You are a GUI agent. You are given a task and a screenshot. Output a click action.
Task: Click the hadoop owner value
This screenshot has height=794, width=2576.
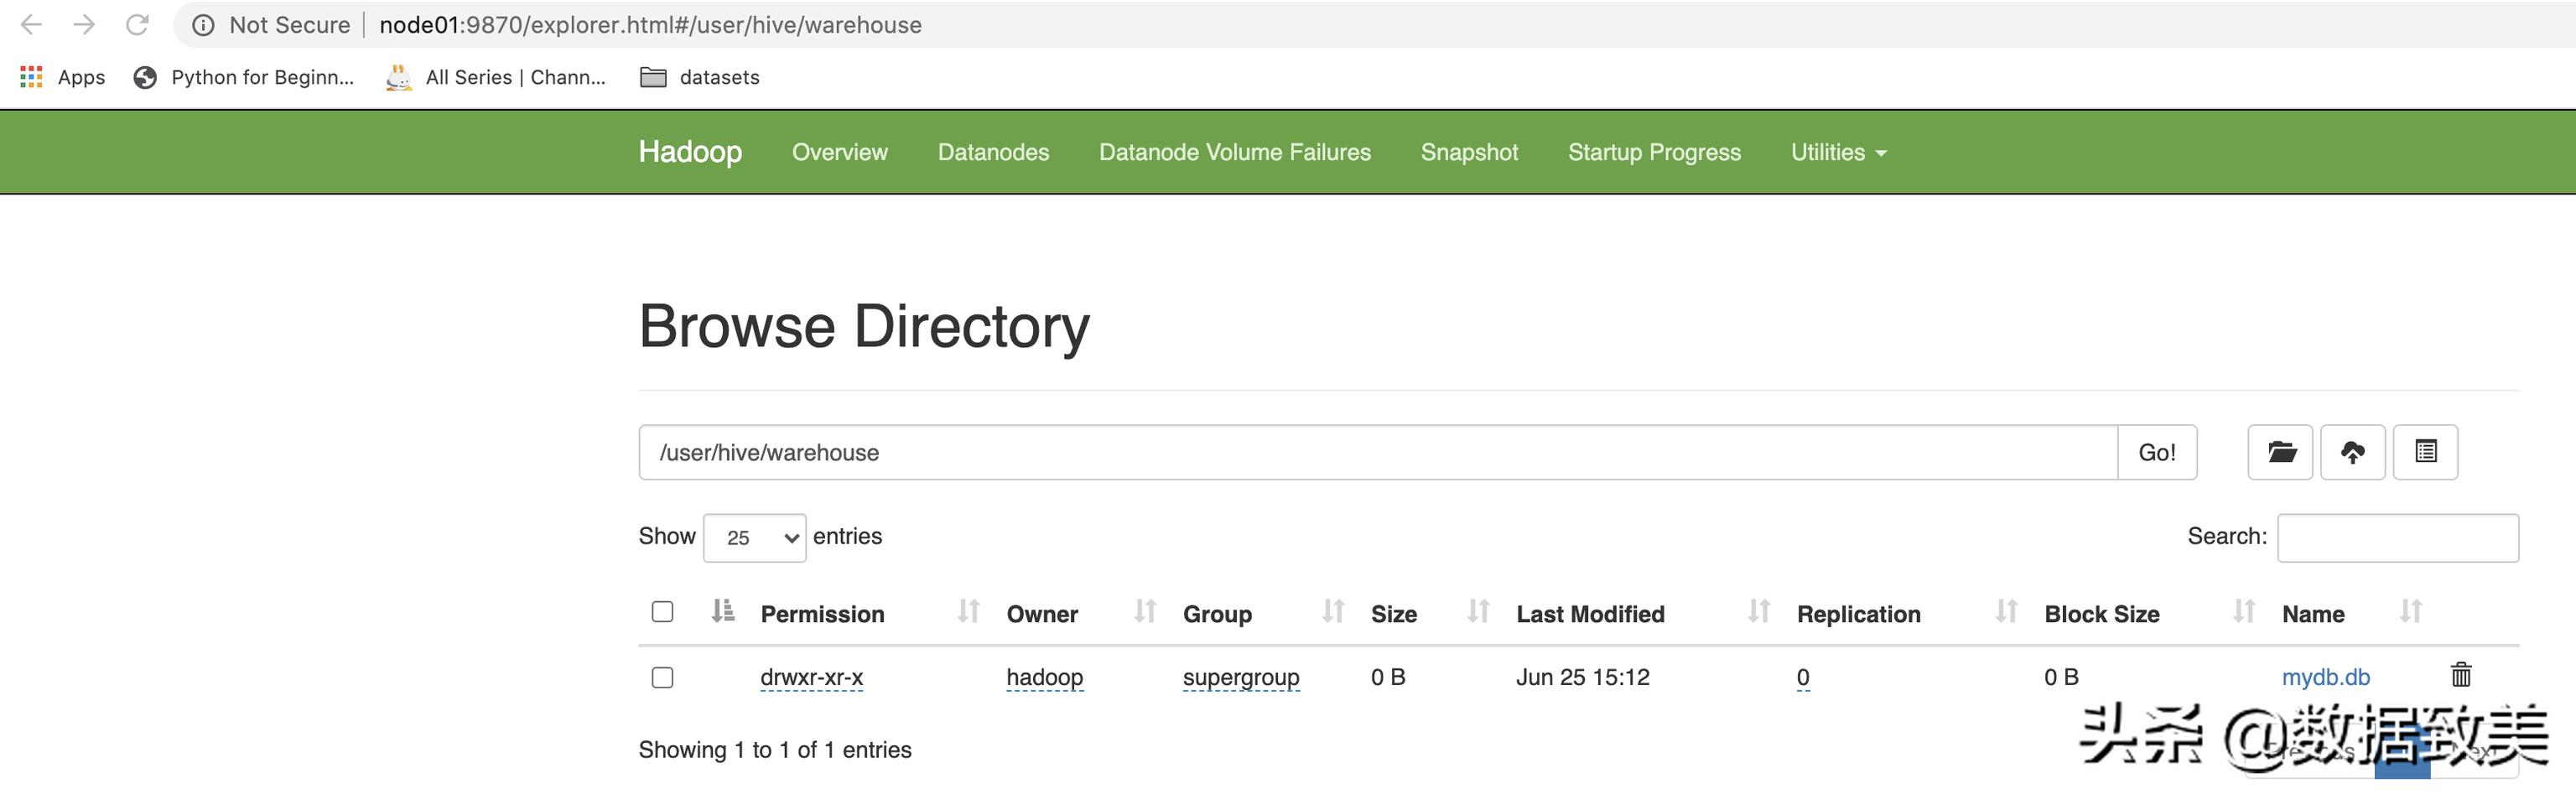[1044, 677]
